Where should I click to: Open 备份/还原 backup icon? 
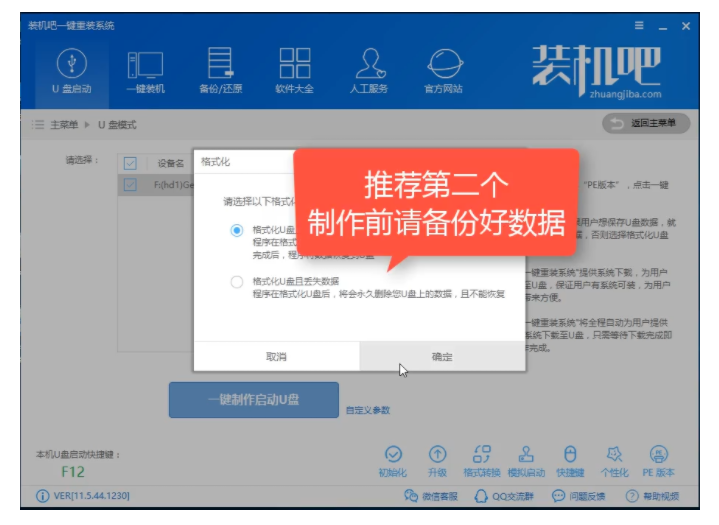tap(219, 64)
